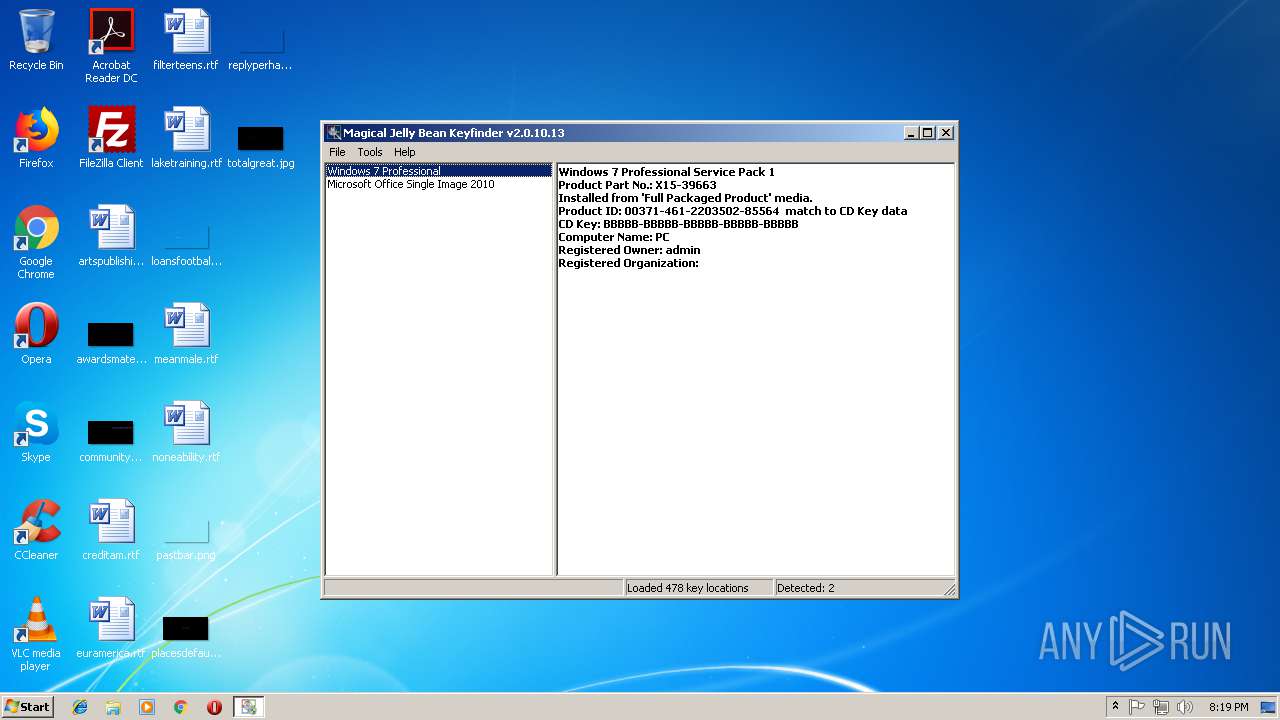Select community... desktop file
Viewport: 1280px width, 720px height.
pos(111,440)
